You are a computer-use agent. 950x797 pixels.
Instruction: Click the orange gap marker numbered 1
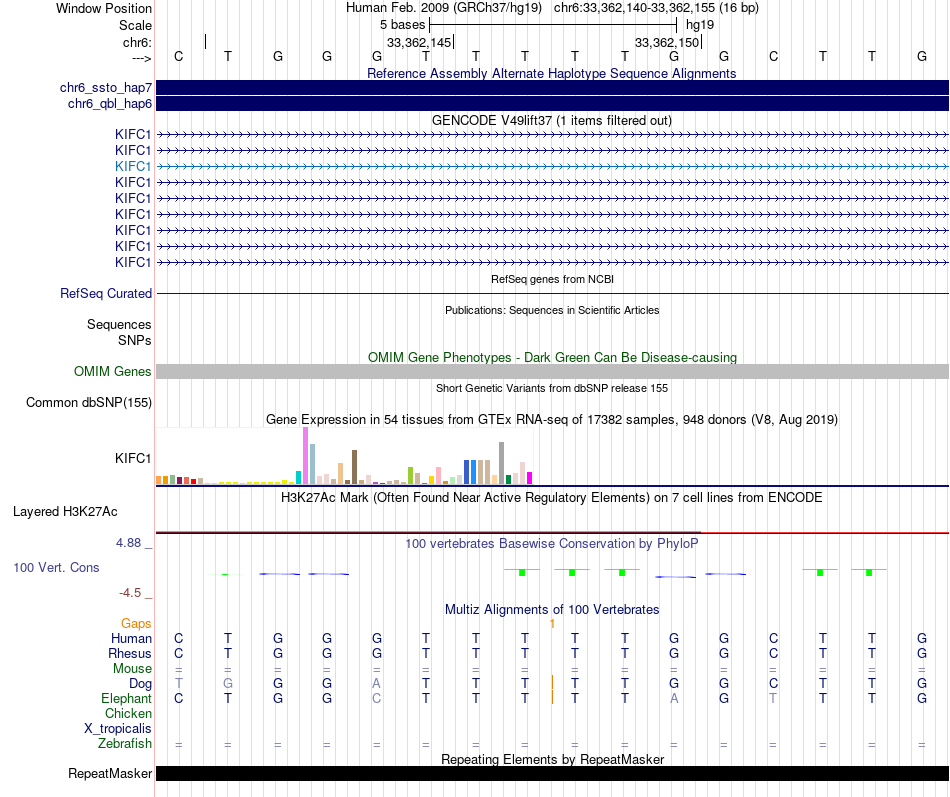pos(553,624)
